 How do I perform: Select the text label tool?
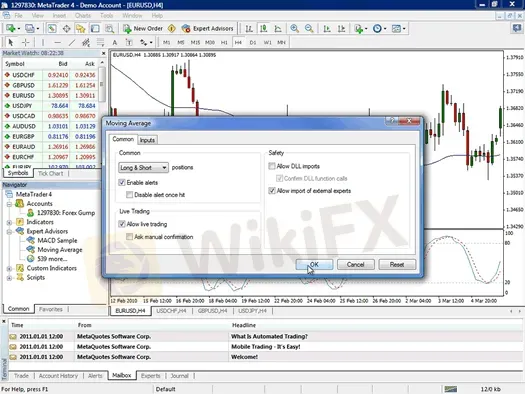129,42
